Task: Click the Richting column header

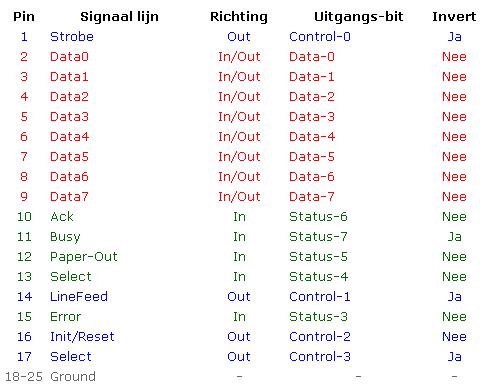Action: coord(239,17)
